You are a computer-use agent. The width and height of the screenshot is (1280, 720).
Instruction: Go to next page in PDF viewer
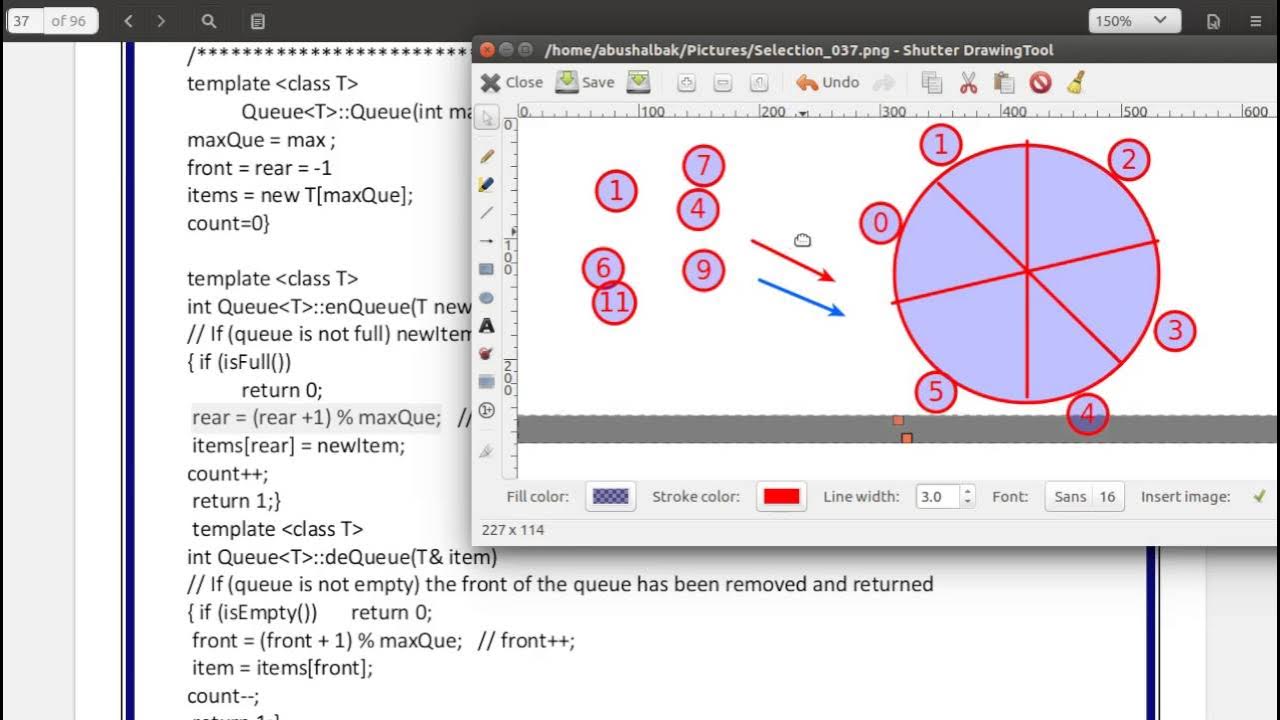[x=161, y=21]
